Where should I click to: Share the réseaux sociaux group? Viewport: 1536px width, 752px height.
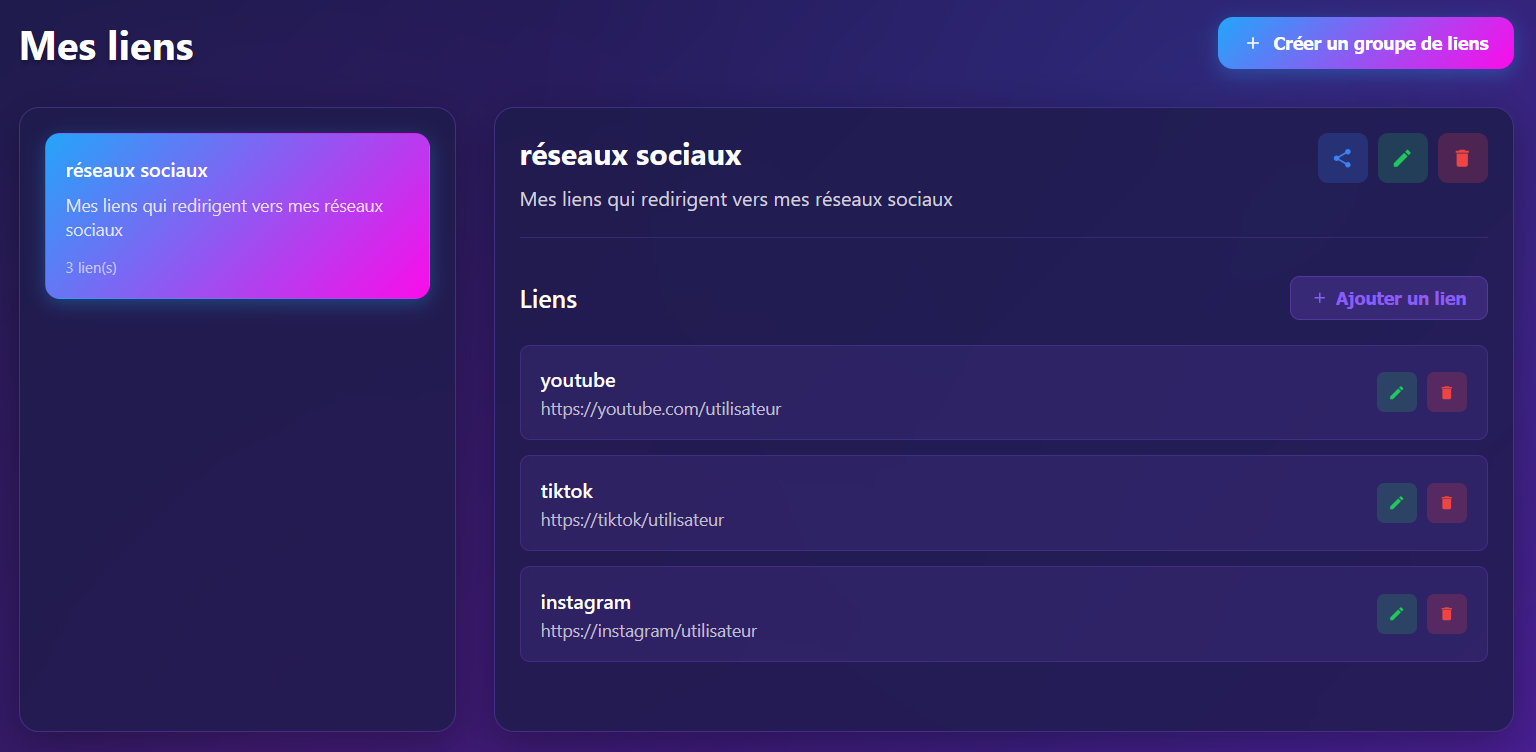click(1342, 158)
